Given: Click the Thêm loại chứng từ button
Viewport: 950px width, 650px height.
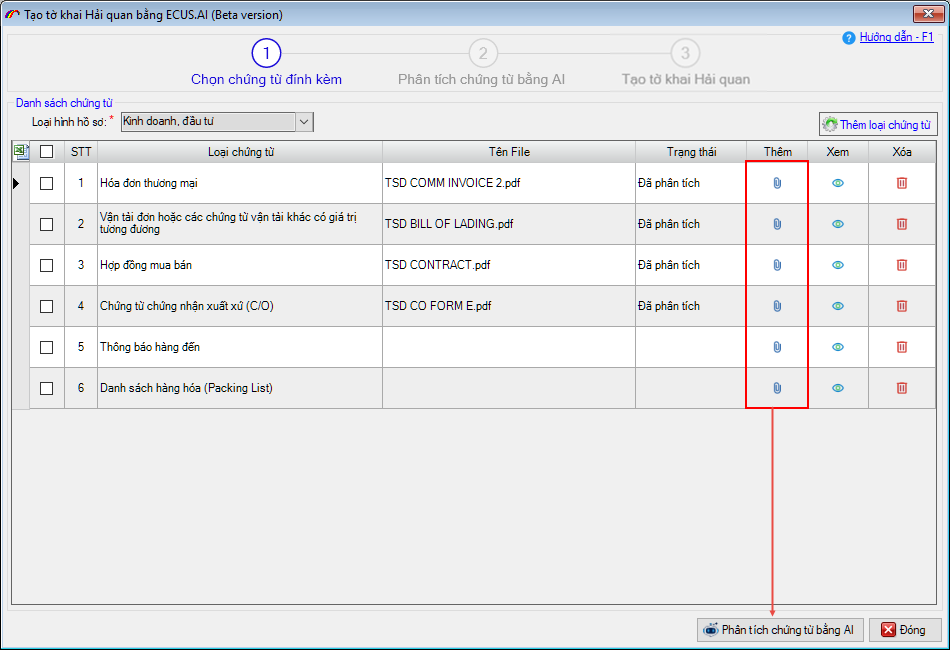Looking at the screenshot, I should [878, 125].
